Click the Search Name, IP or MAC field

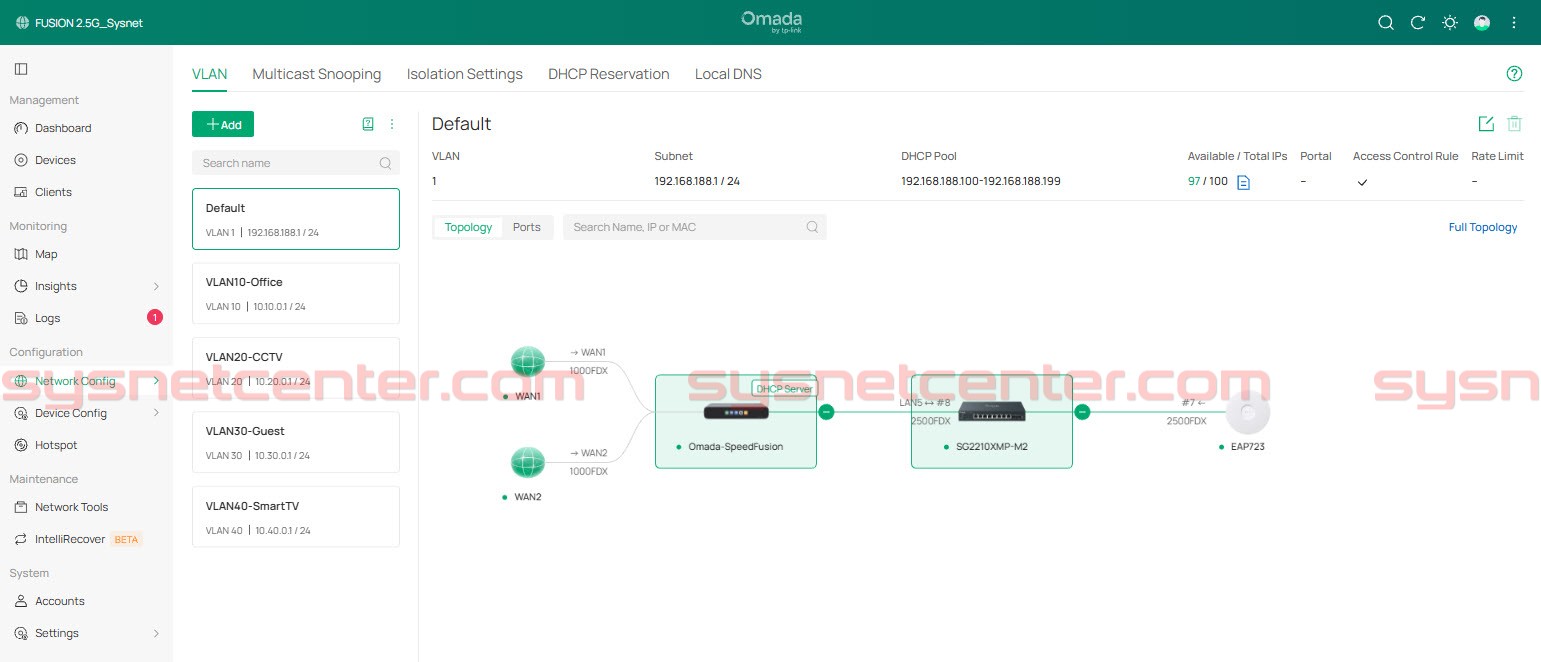695,227
